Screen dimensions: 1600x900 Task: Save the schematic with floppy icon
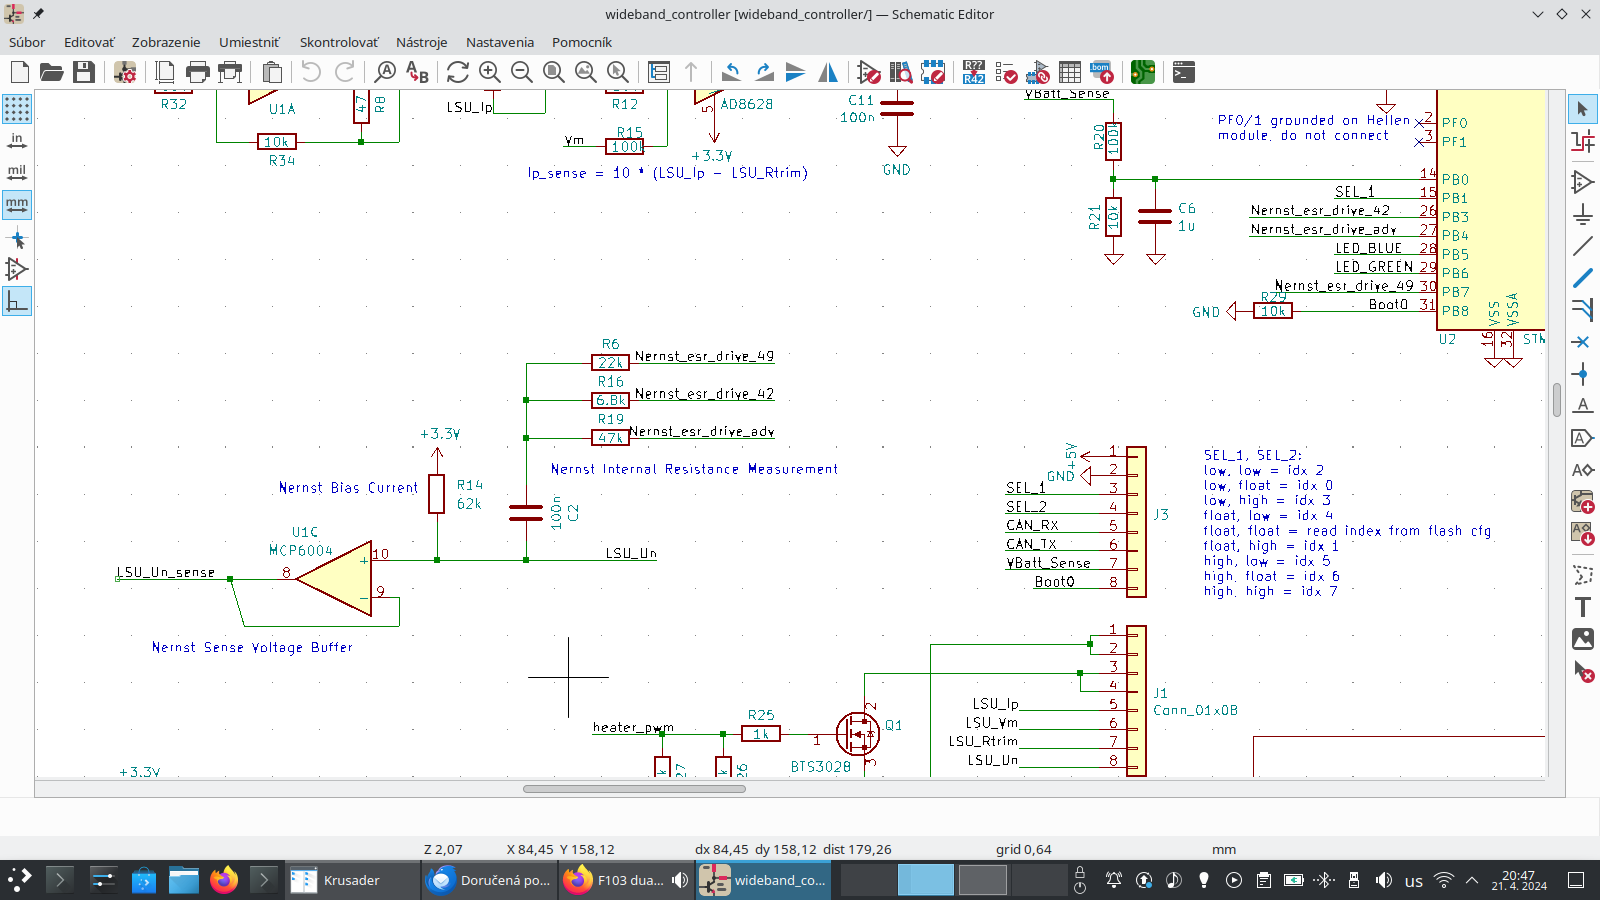[x=84, y=72]
